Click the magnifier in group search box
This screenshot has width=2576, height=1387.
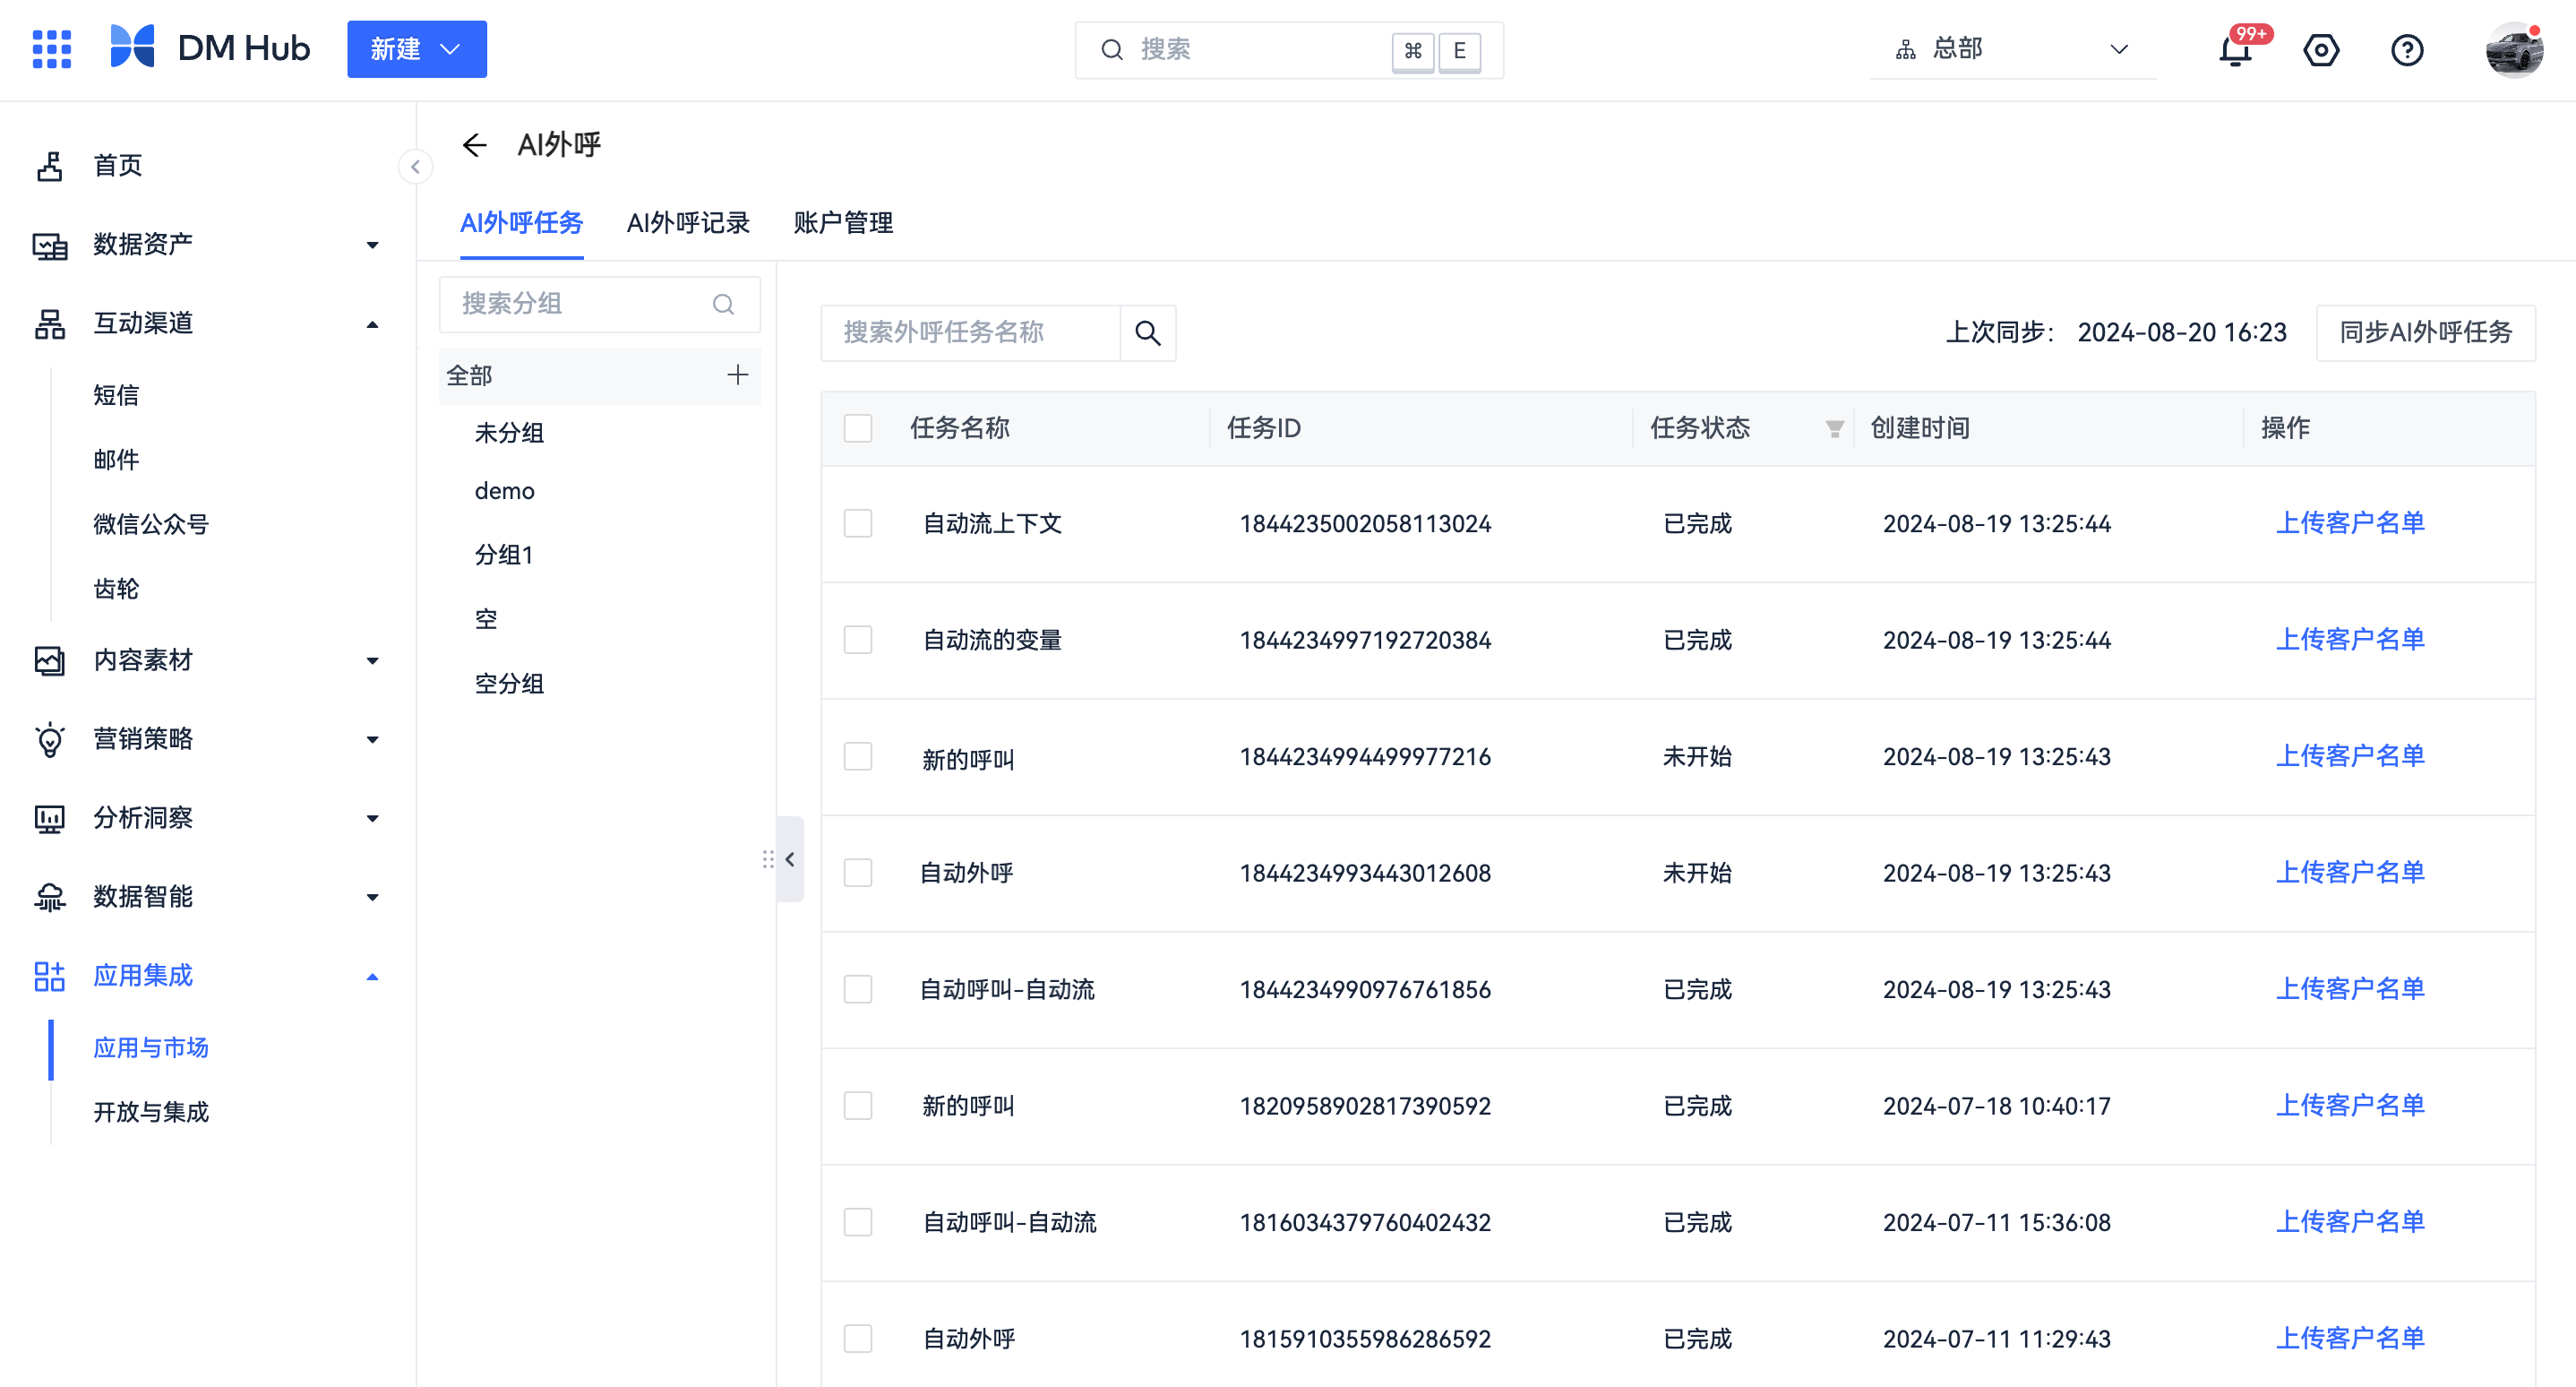click(x=724, y=304)
